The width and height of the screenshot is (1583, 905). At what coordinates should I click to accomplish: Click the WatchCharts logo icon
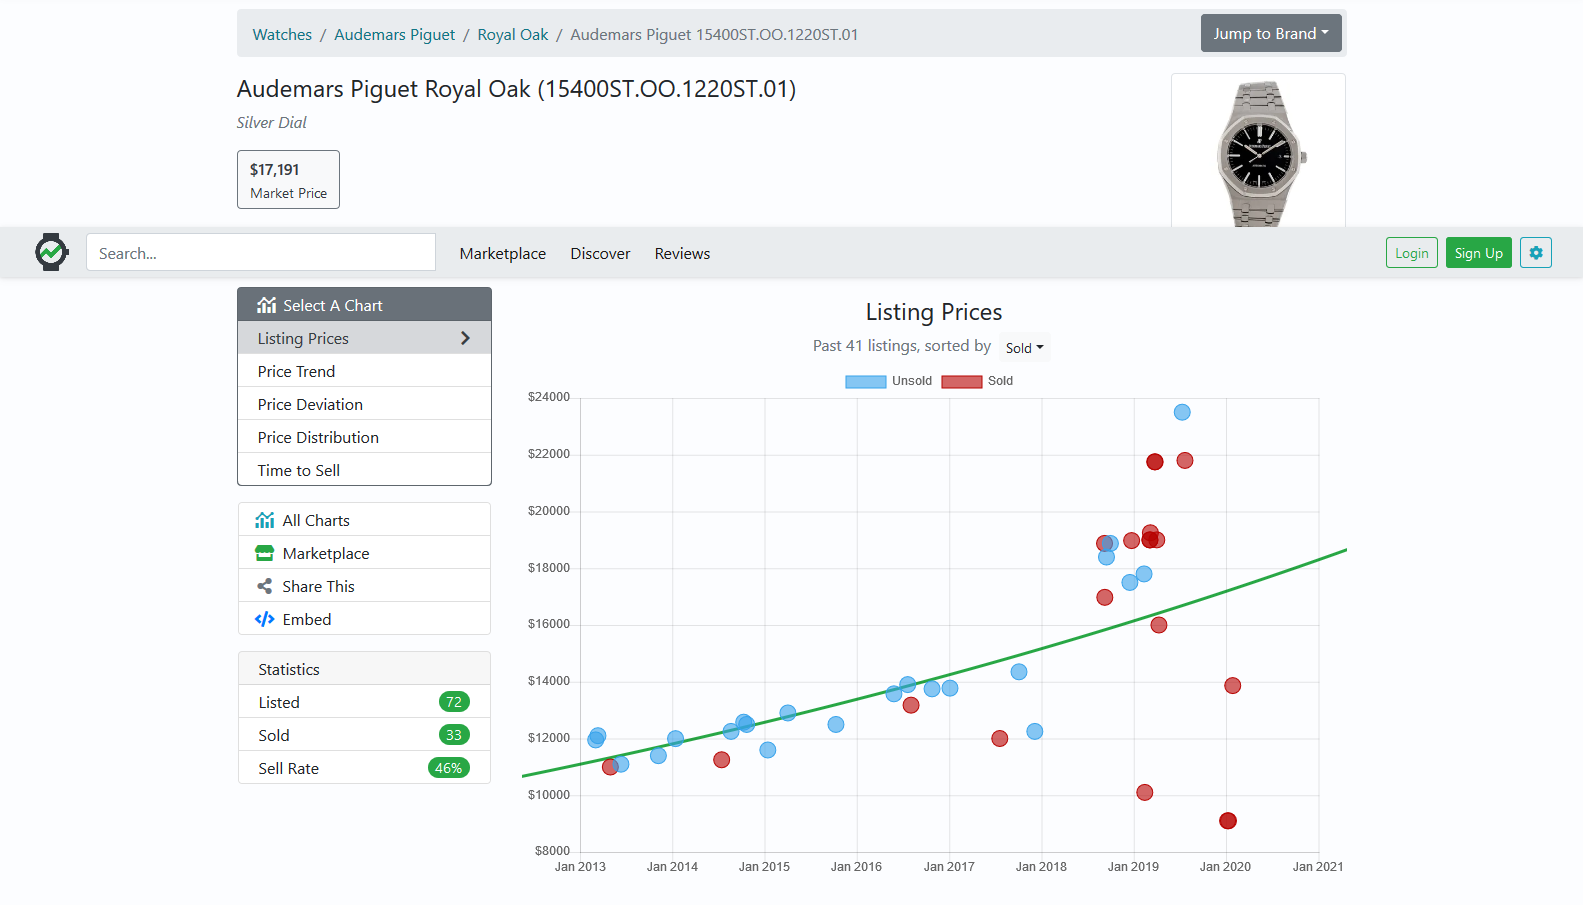pos(51,252)
